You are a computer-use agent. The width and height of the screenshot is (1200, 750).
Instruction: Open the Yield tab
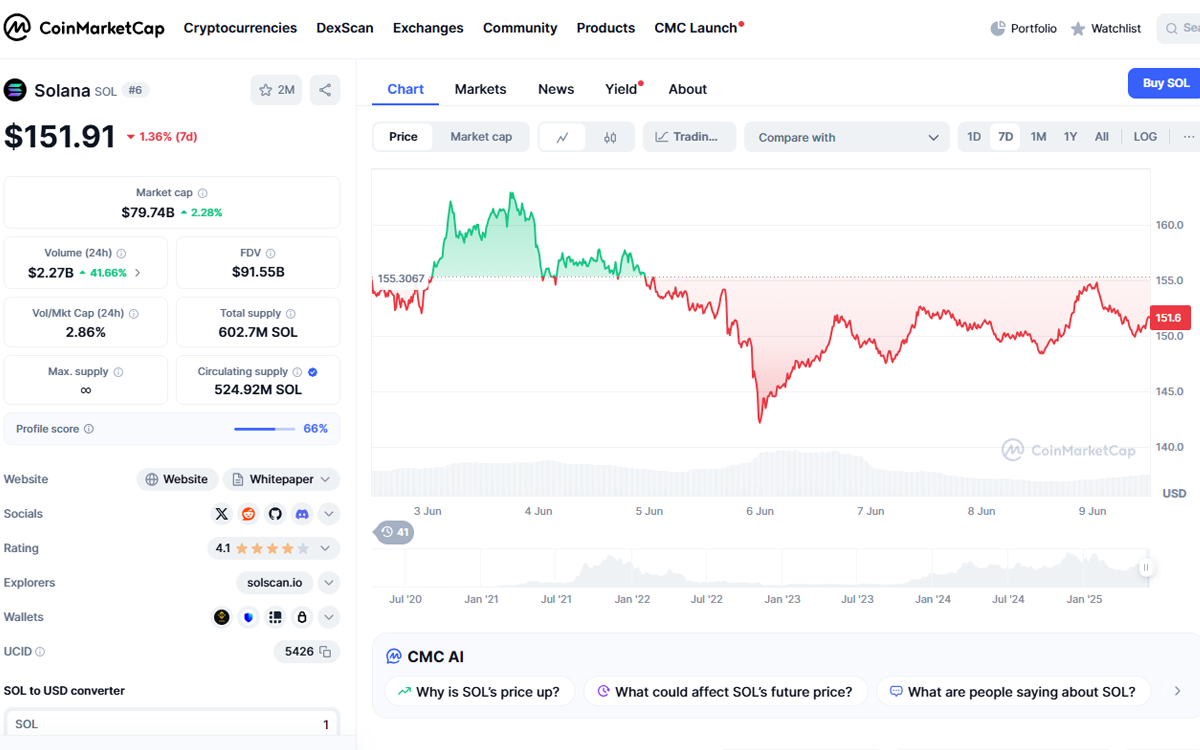click(621, 89)
